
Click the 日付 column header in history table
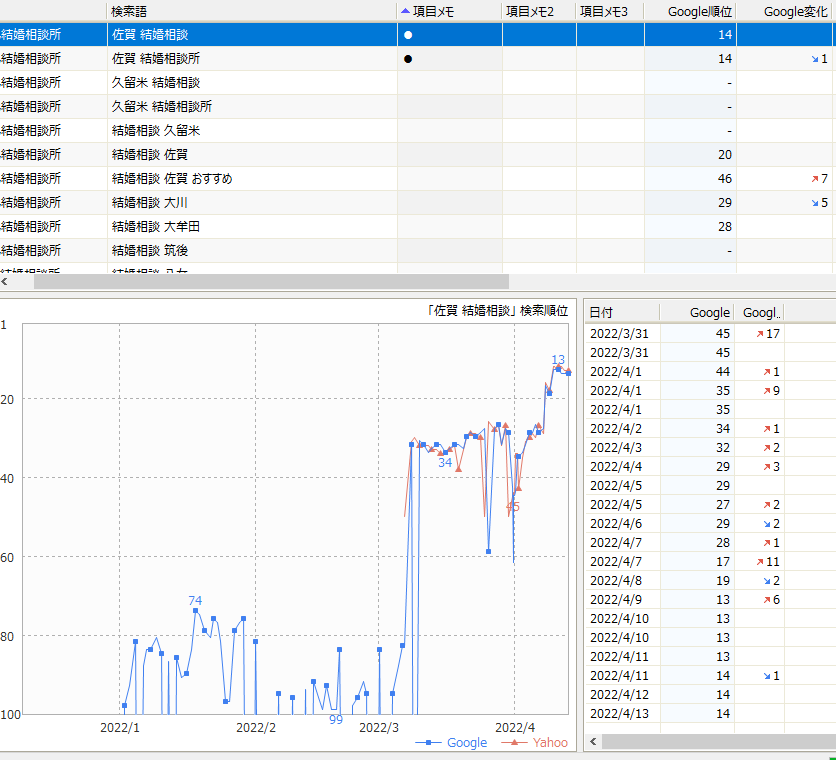622,313
